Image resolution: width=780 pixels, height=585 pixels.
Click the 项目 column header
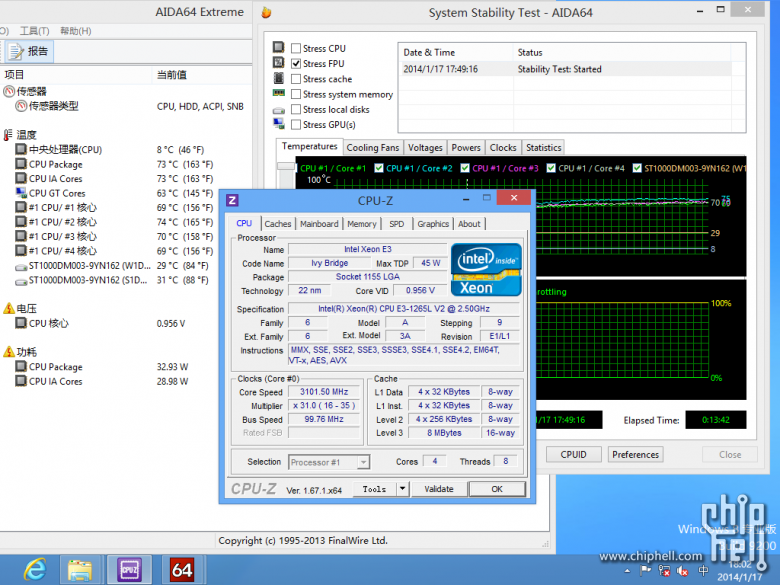pos(76,75)
